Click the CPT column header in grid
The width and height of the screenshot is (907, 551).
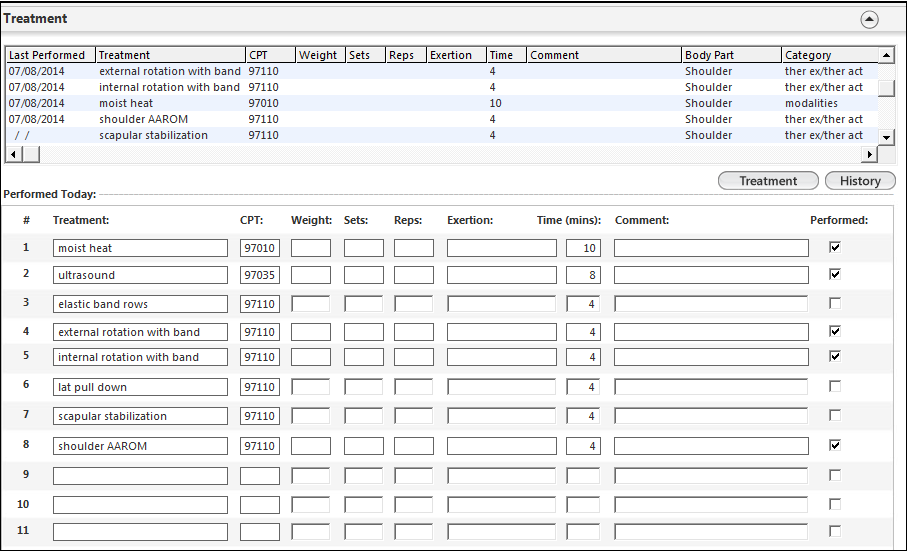click(270, 55)
